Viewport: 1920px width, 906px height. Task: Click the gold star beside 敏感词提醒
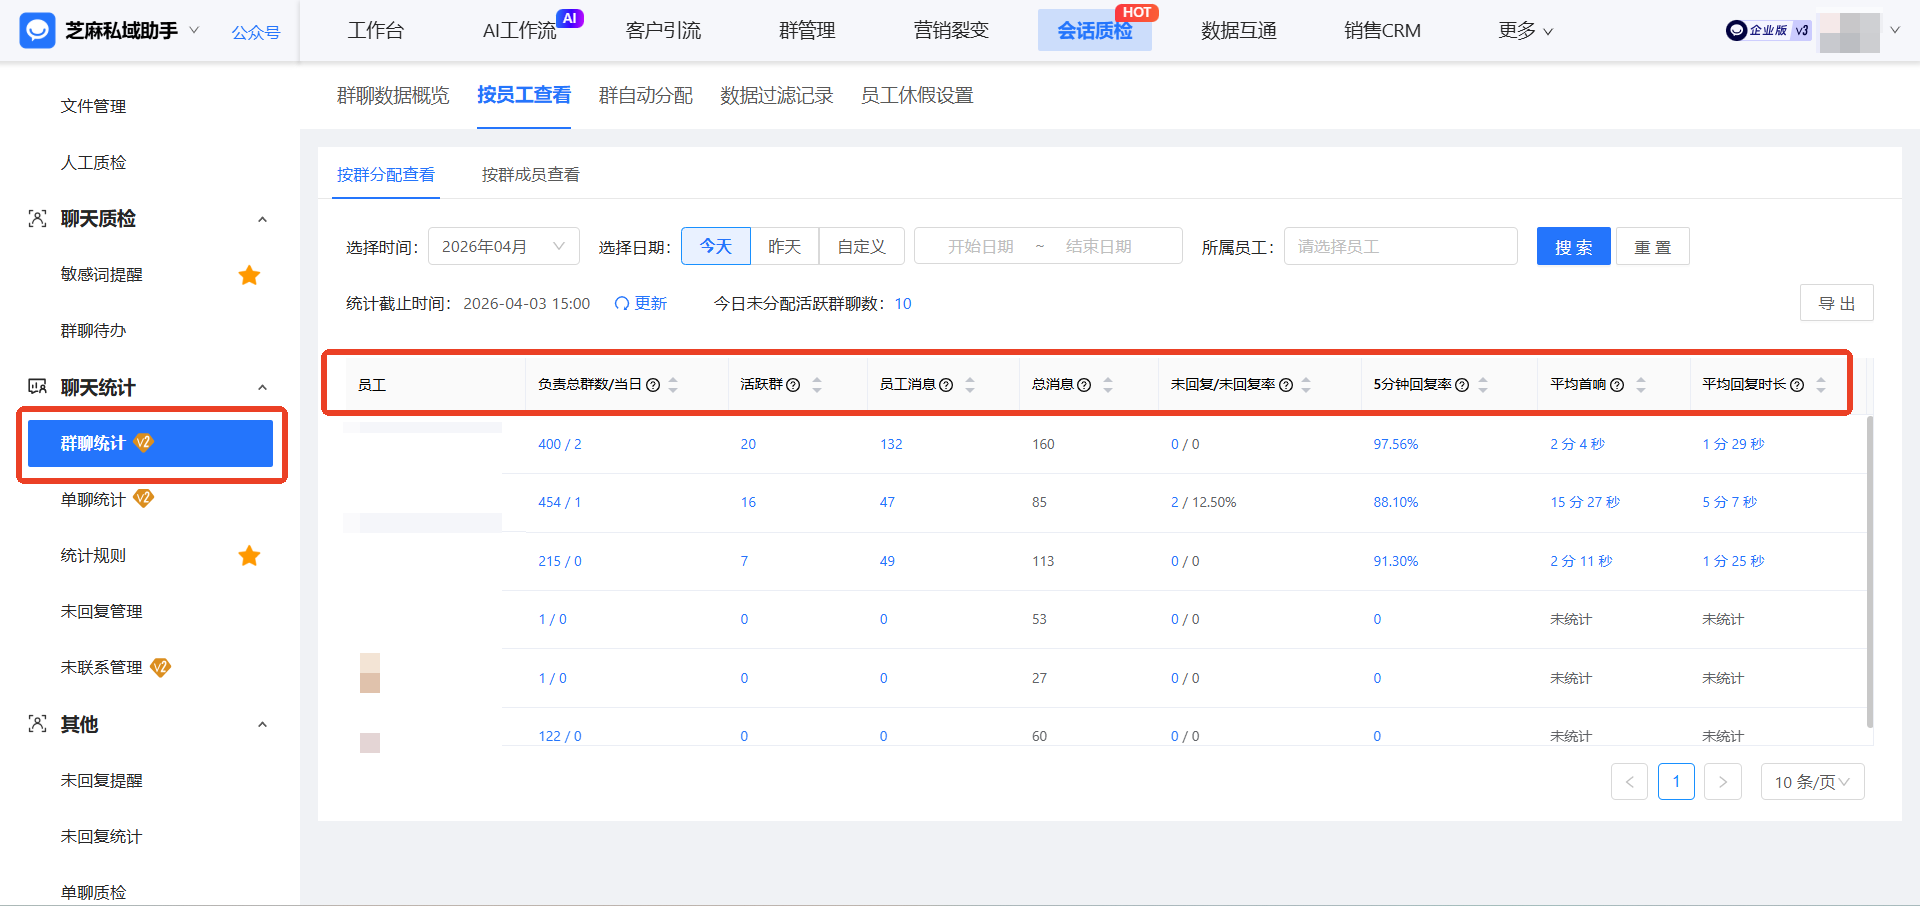249,274
